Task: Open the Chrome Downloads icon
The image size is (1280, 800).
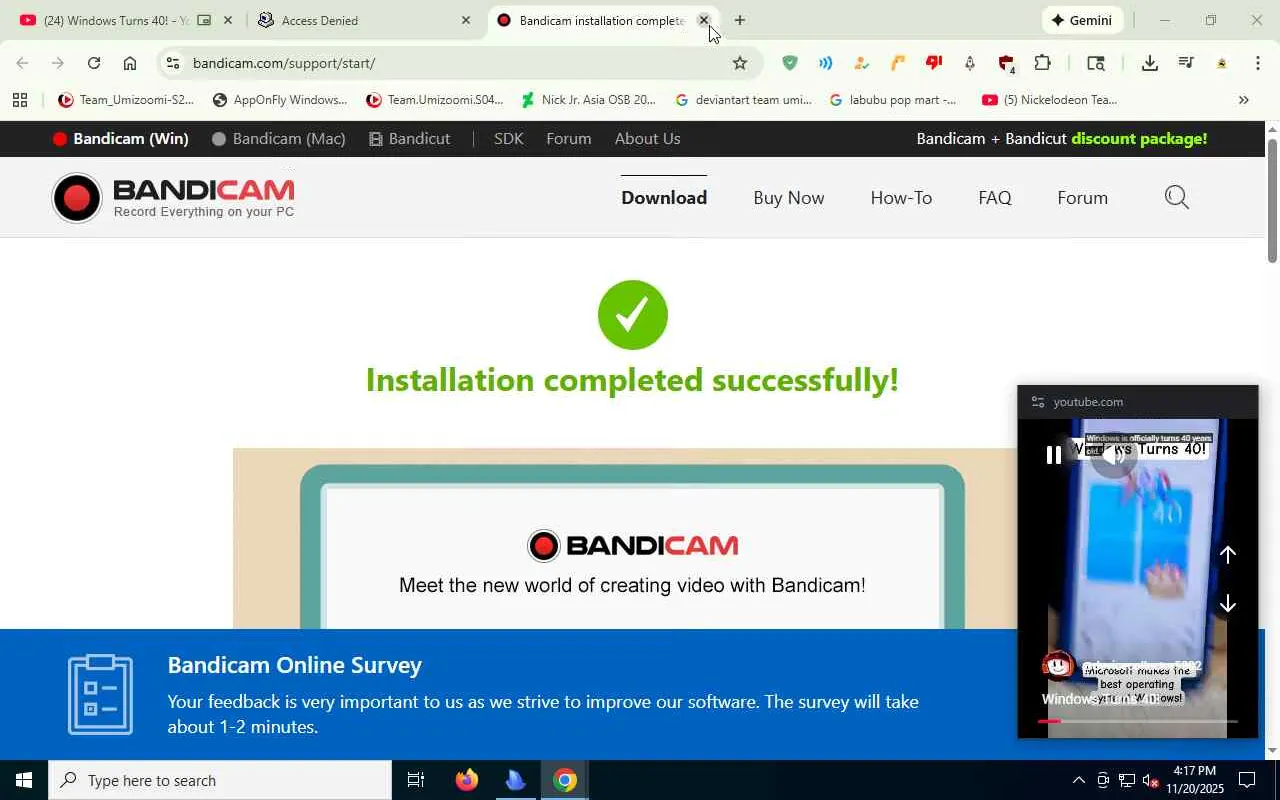Action: point(1150,63)
